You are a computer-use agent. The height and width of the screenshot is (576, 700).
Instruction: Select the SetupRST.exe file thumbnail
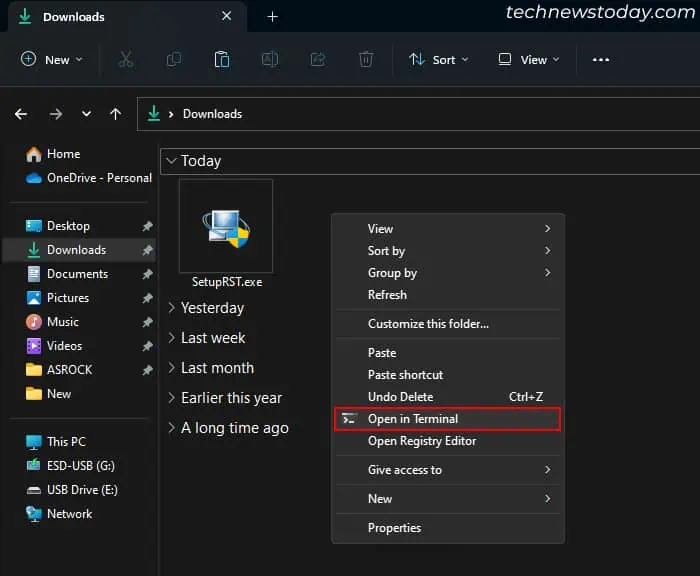[226, 228]
